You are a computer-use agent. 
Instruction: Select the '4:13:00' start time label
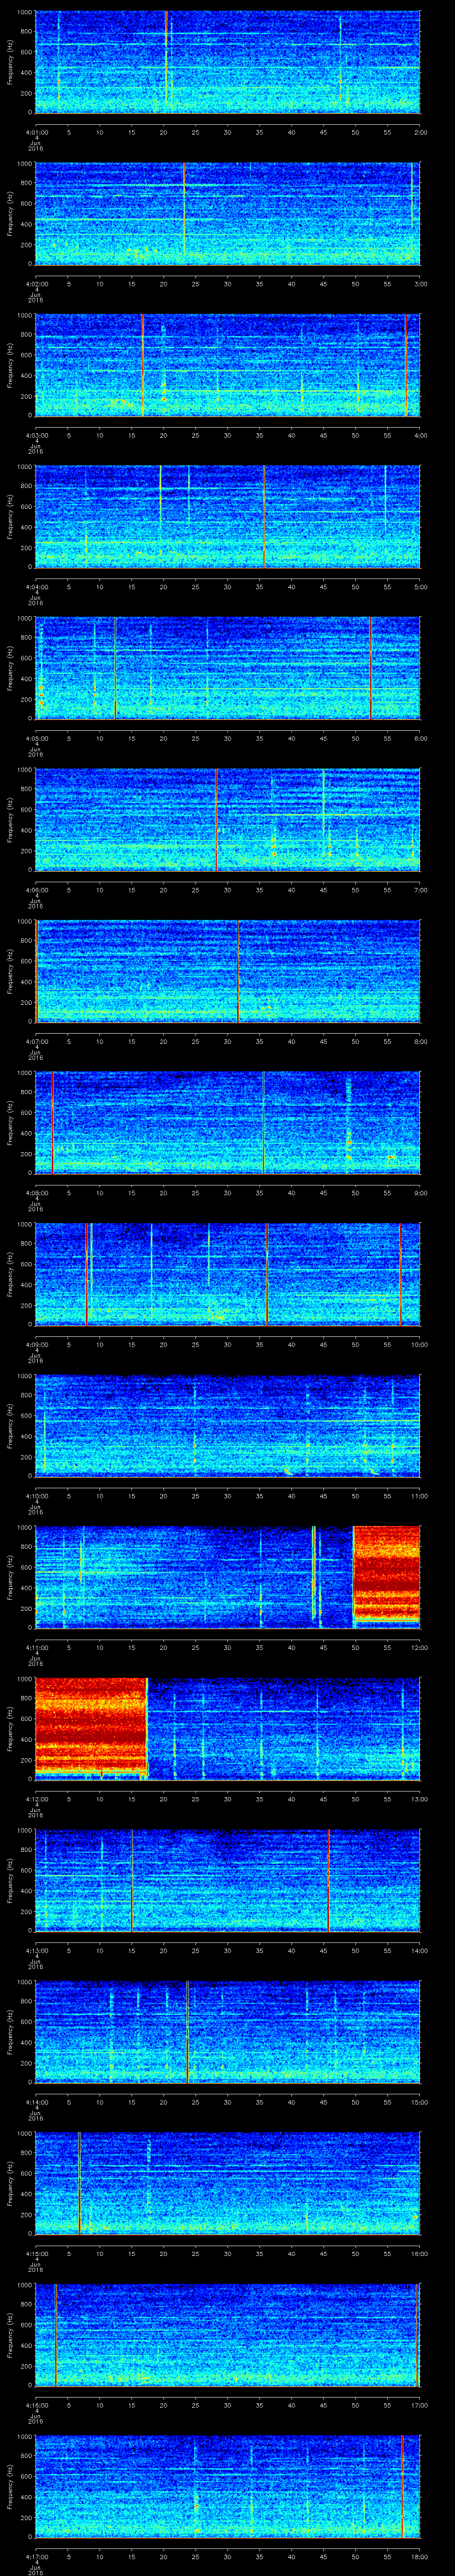click(36, 1950)
